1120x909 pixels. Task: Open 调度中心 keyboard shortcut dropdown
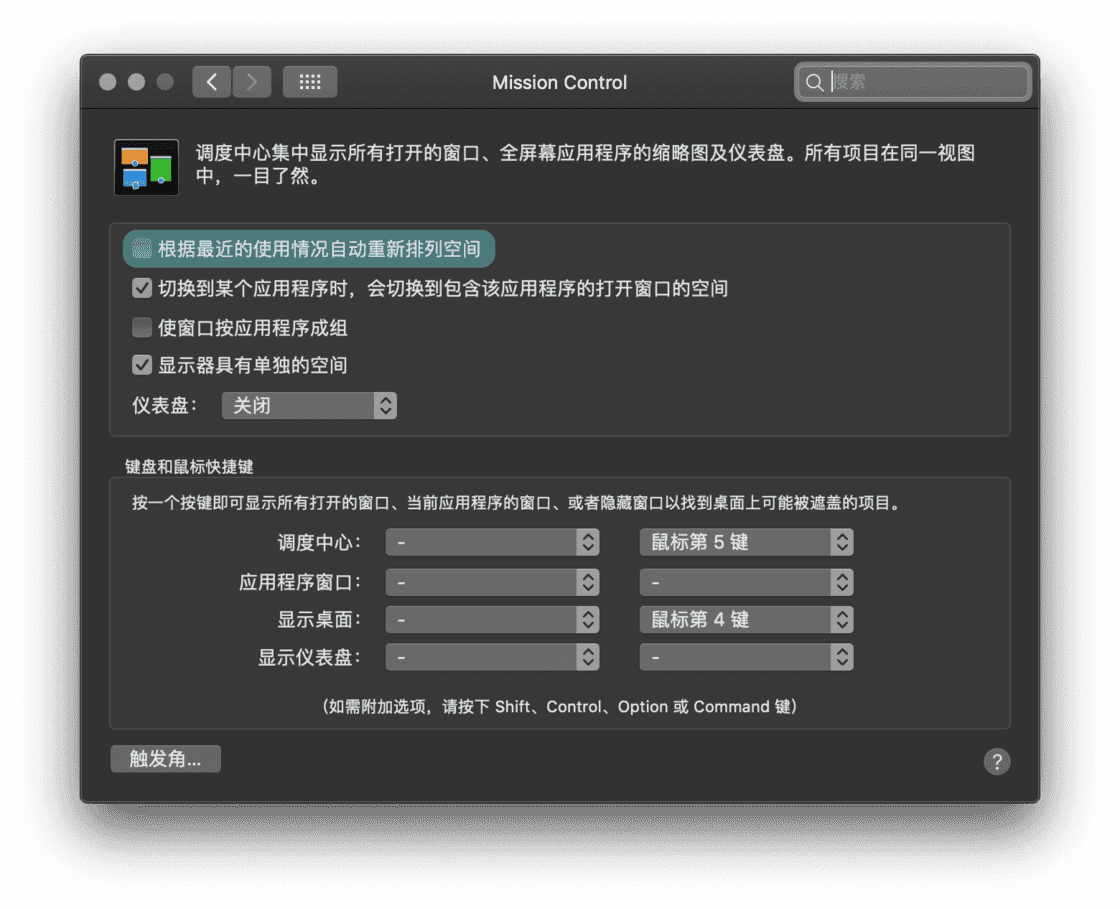click(x=492, y=542)
